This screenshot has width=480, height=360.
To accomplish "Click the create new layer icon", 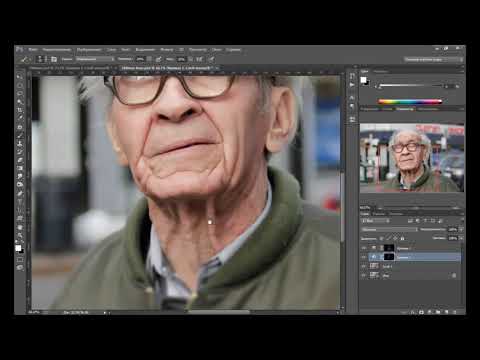I will click(x=446, y=312).
